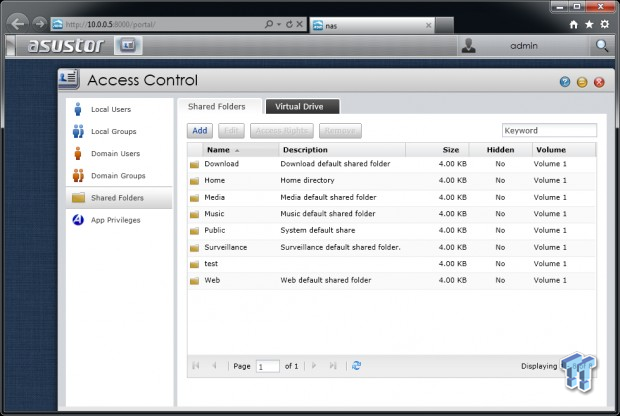Open the admin user menu

524,46
